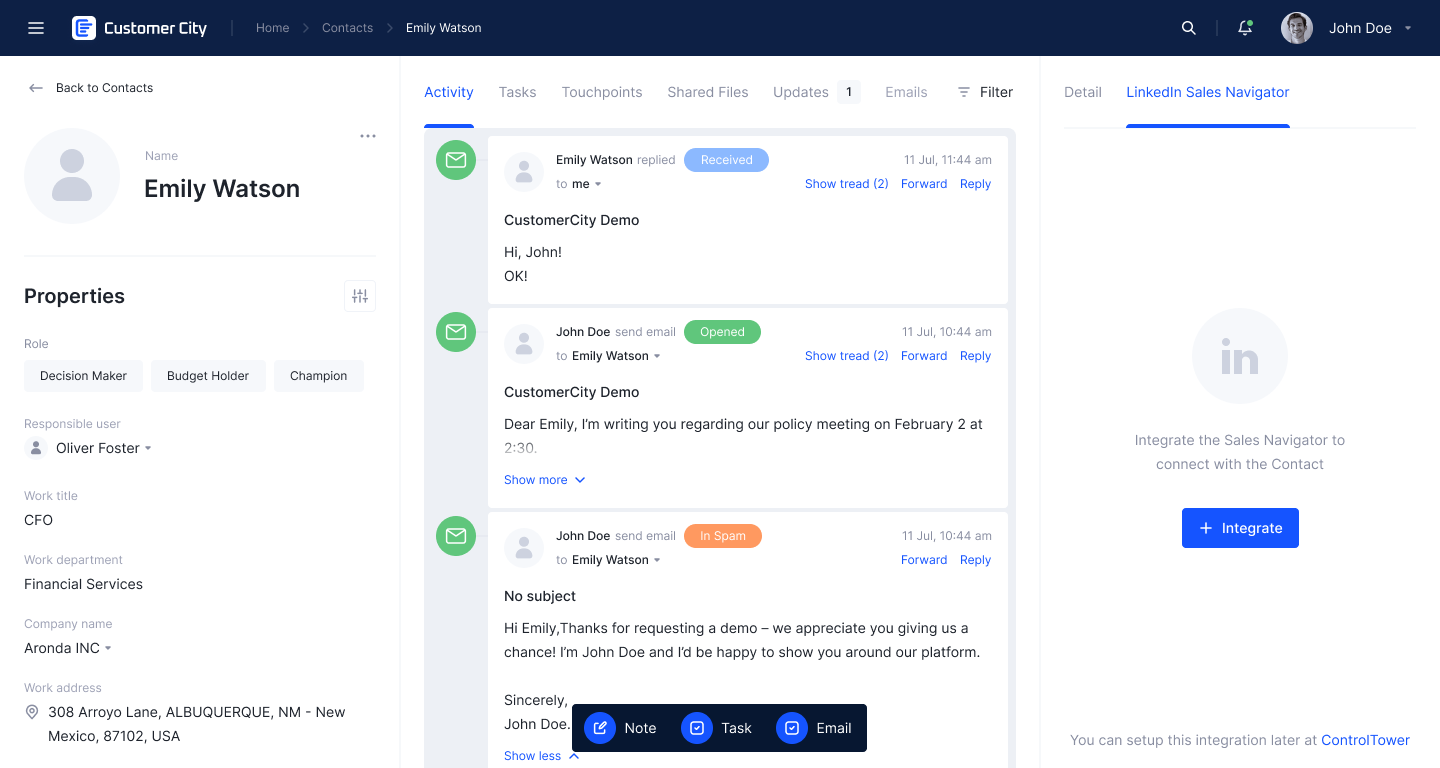Click the Financial Services department value

coord(83,584)
